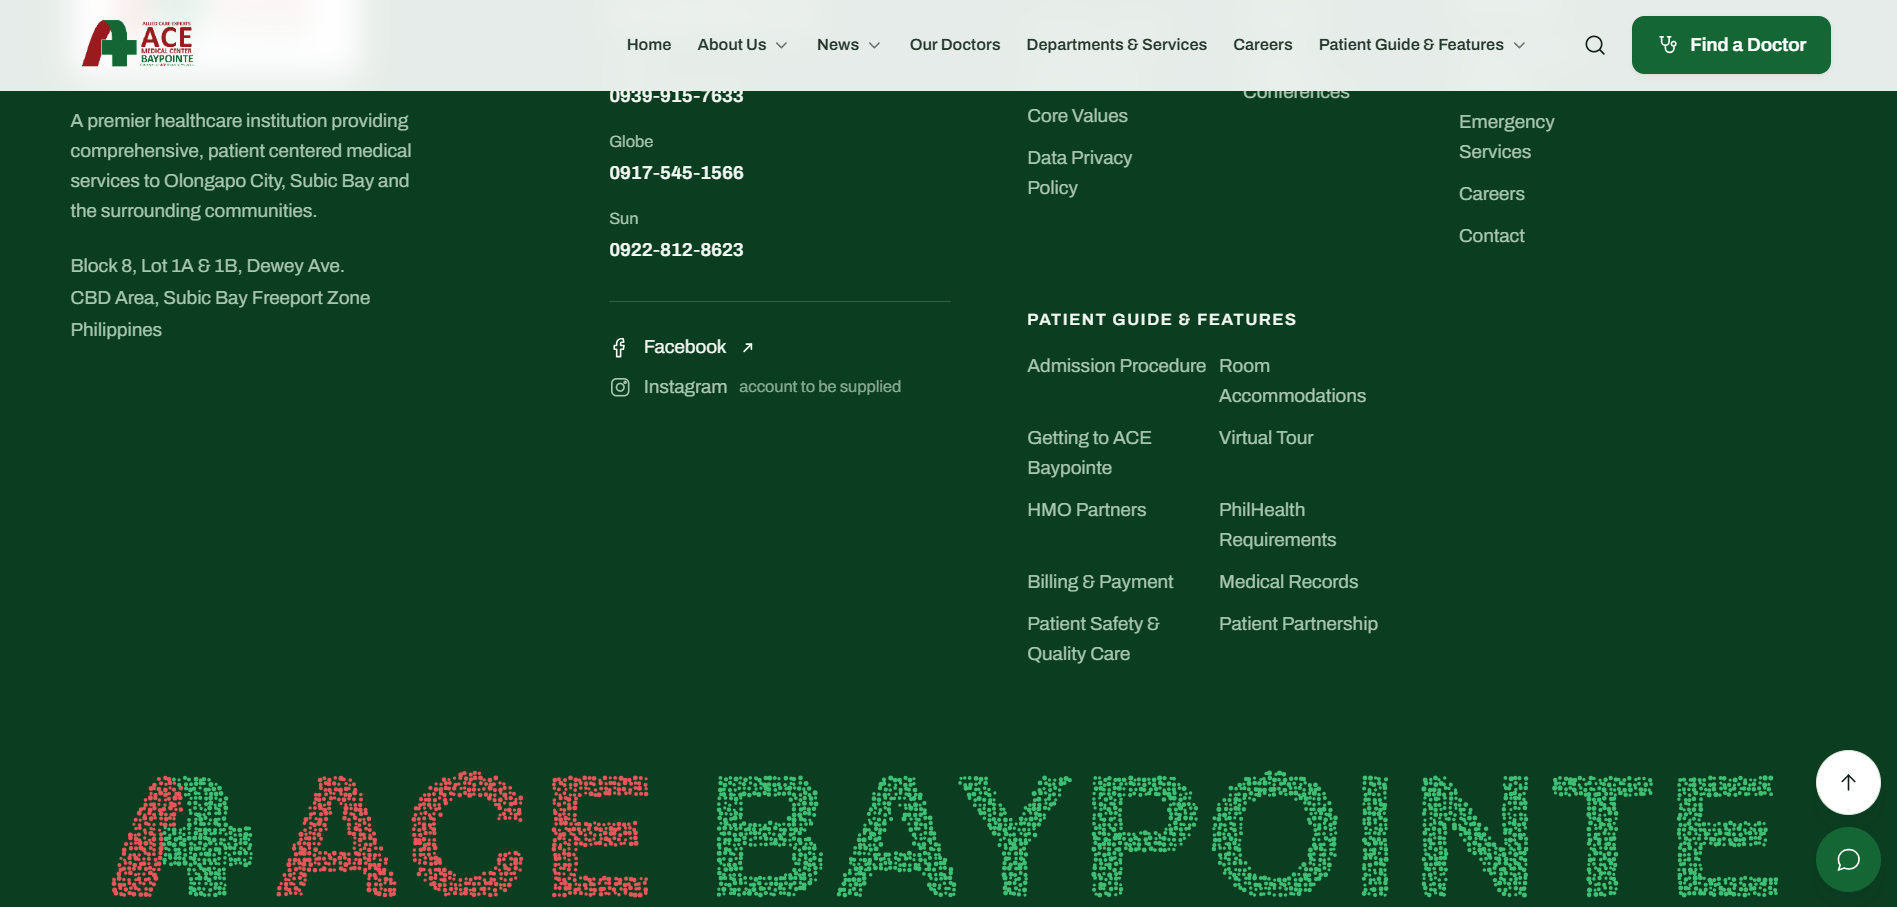Open the Medical Records link
This screenshot has width=1897, height=907.
[x=1288, y=582]
